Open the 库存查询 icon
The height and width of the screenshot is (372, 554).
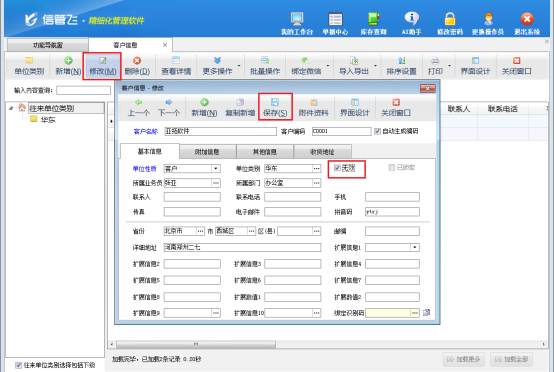373,19
